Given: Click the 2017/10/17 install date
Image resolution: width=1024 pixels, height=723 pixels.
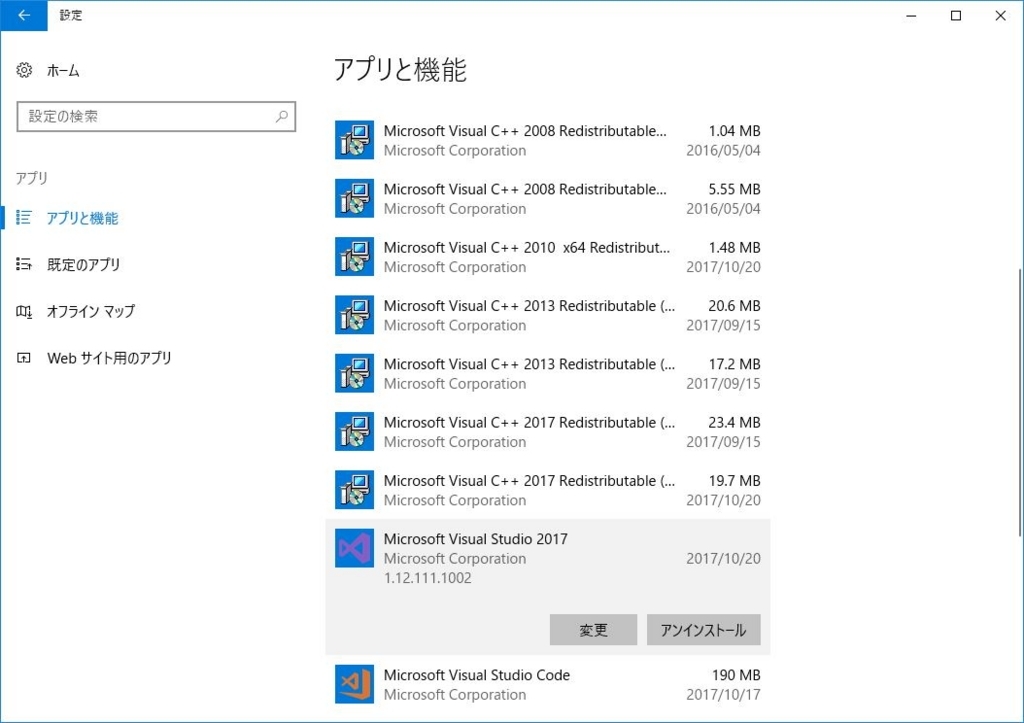Looking at the screenshot, I should (x=723, y=694).
